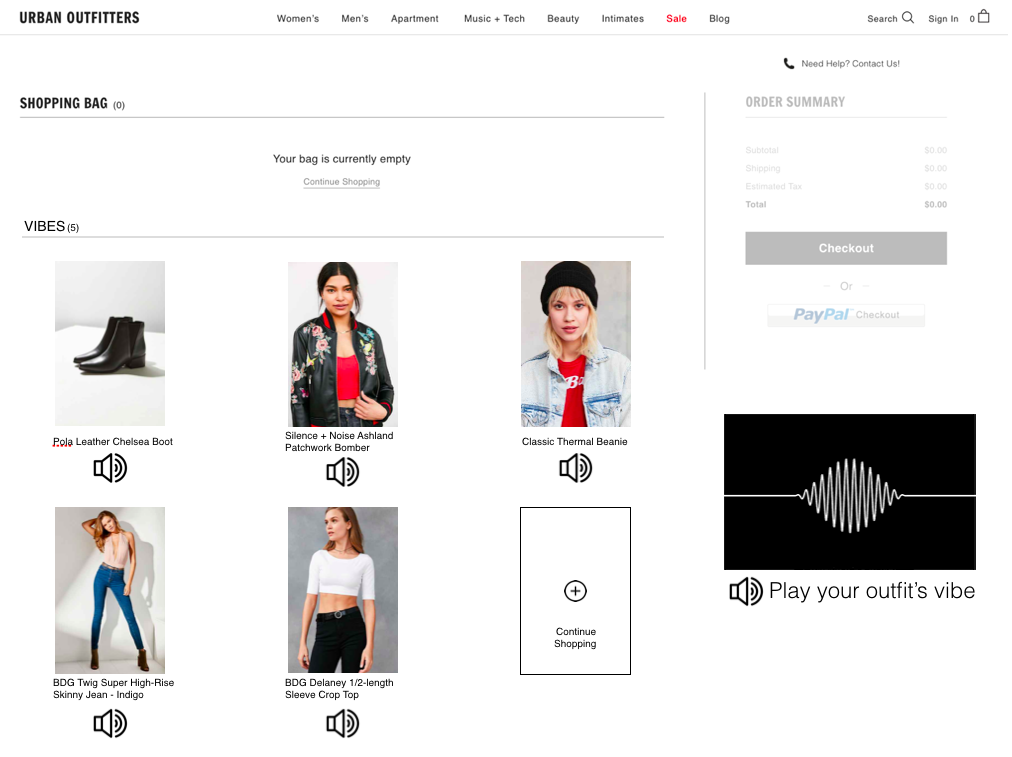Open the Women's menu
This screenshot has width=1012, height=757.
(x=298, y=19)
